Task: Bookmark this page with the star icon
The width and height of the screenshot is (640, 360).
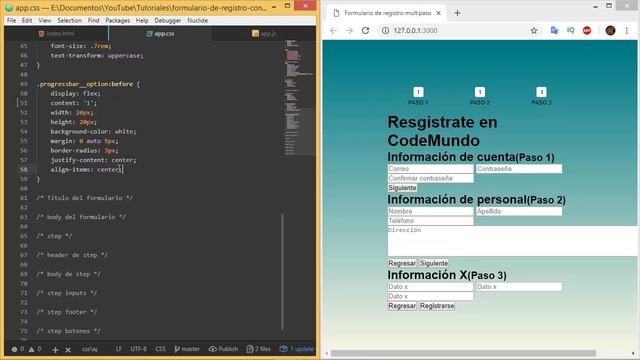Action: [x=534, y=31]
